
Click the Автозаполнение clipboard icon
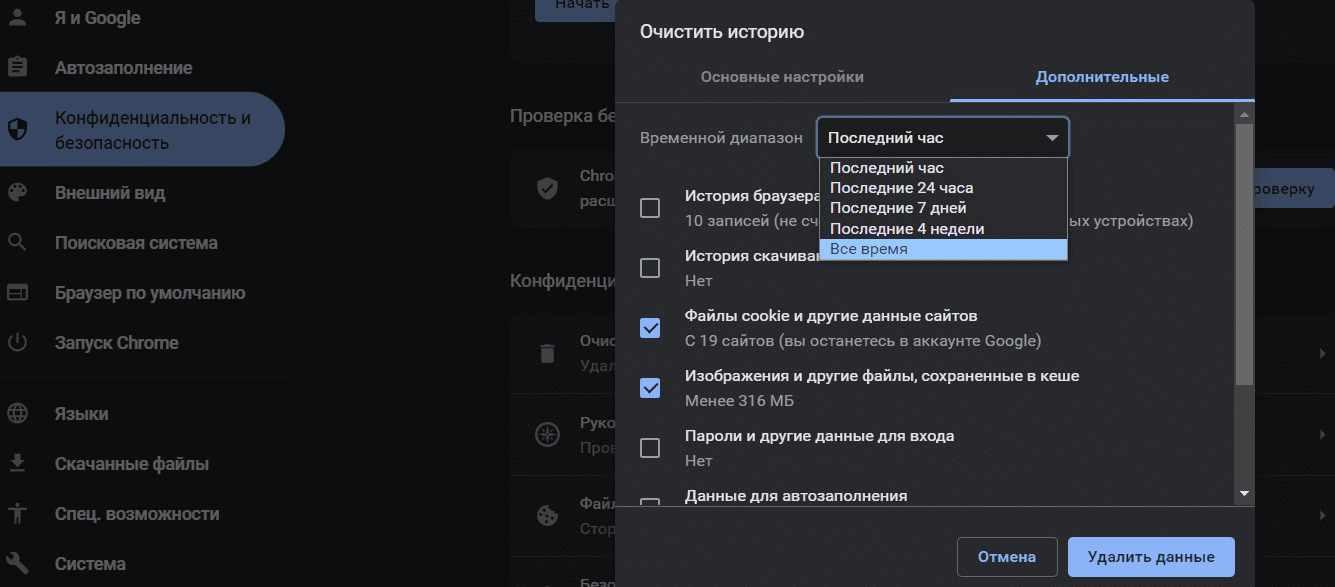[x=17, y=68]
